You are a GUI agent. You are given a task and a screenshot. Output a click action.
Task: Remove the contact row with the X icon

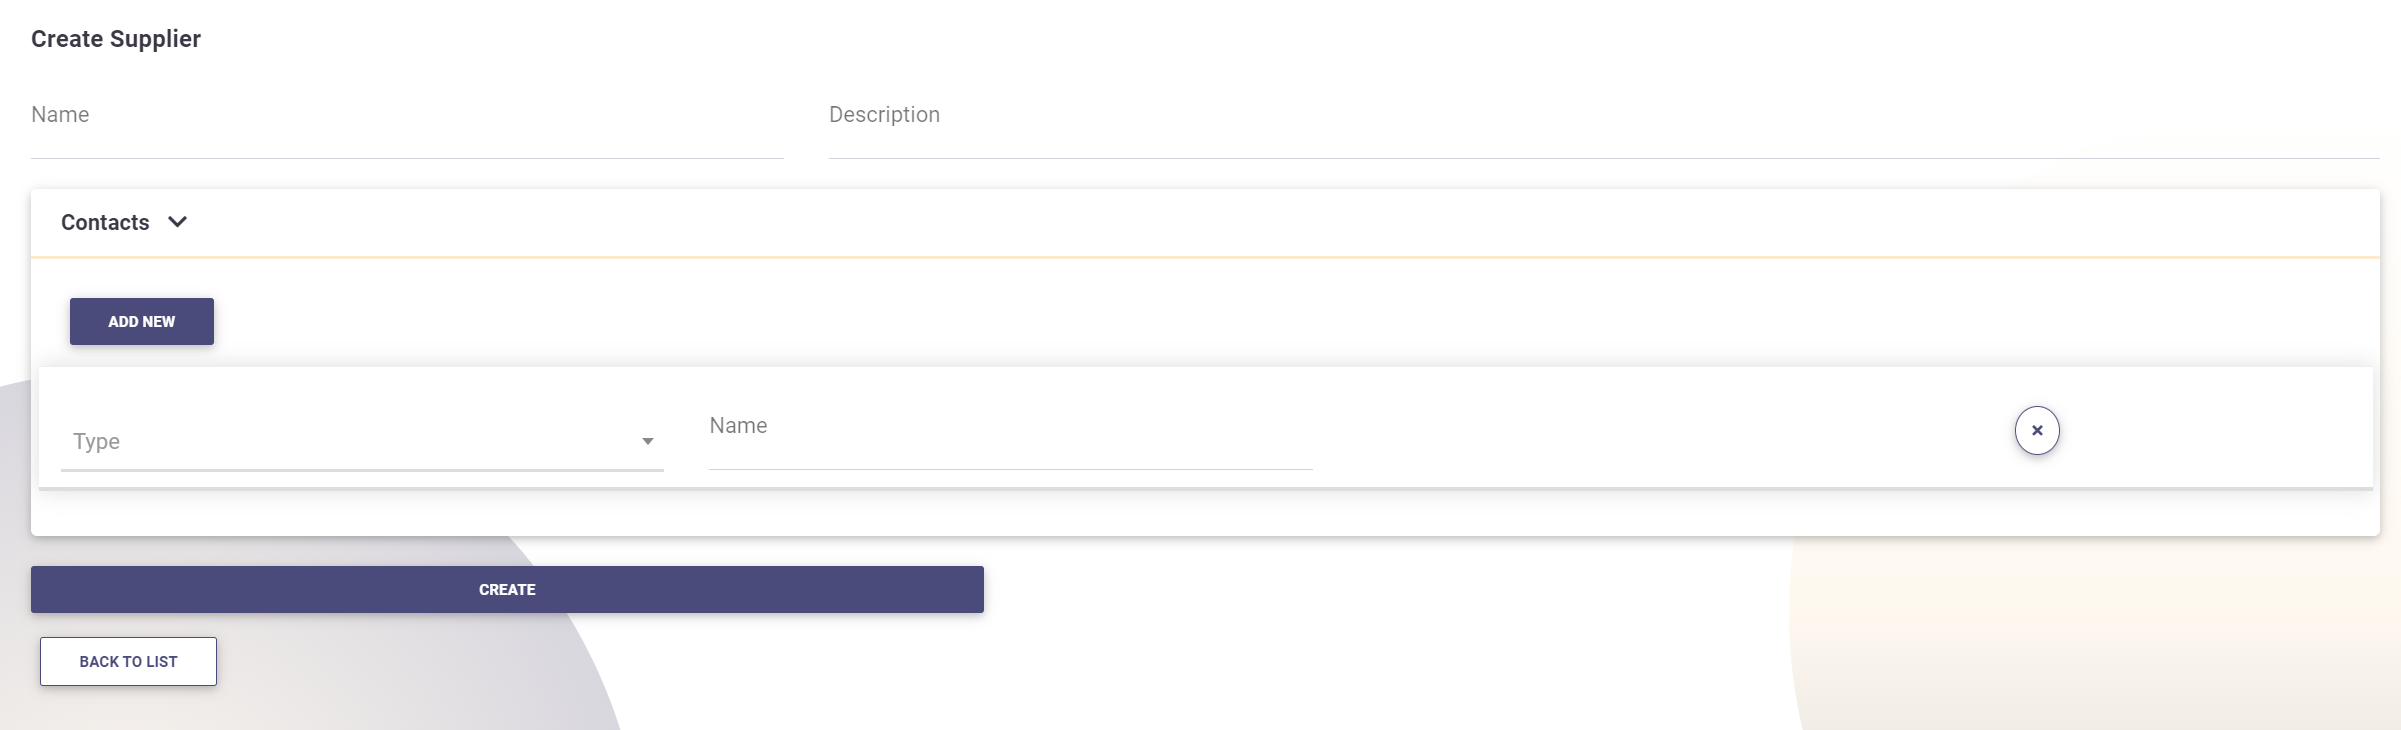tap(2036, 431)
